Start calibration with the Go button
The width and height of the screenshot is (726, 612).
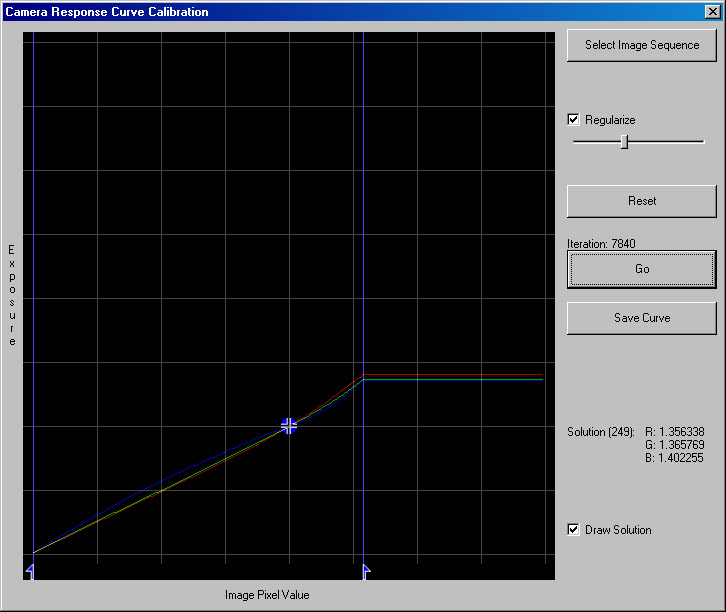(x=641, y=269)
